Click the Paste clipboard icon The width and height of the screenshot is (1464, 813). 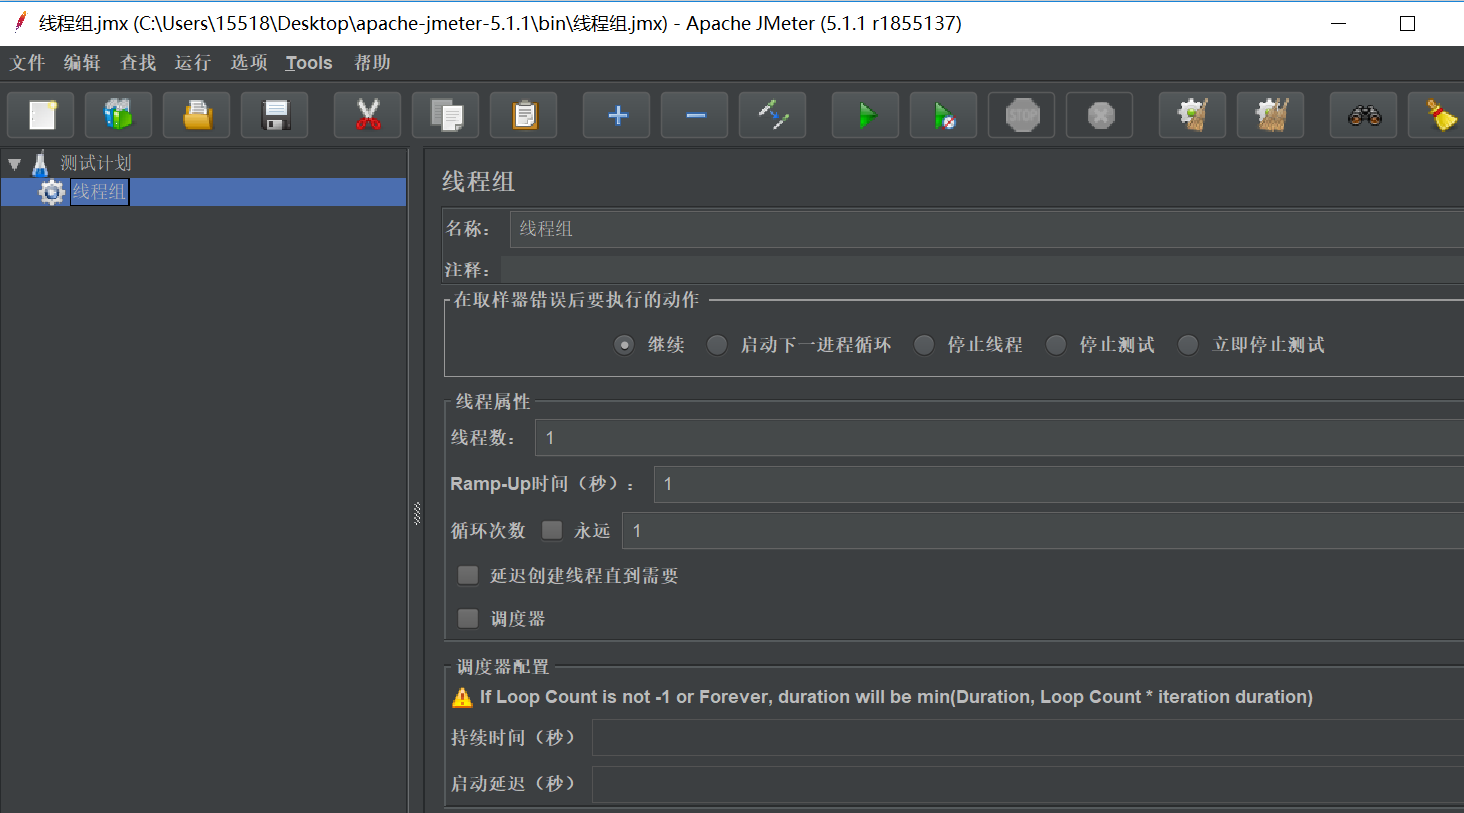click(x=524, y=116)
